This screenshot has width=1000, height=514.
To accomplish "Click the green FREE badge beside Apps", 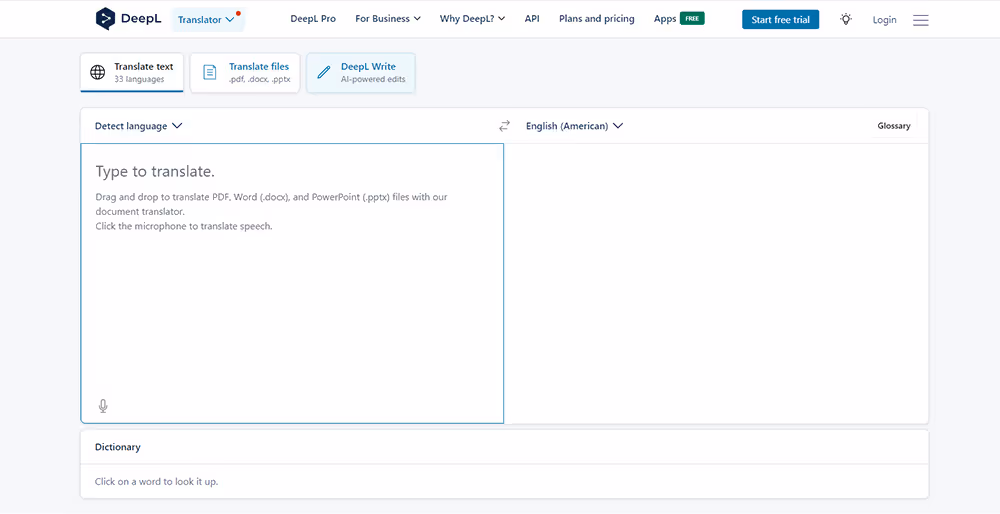I will point(692,18).
